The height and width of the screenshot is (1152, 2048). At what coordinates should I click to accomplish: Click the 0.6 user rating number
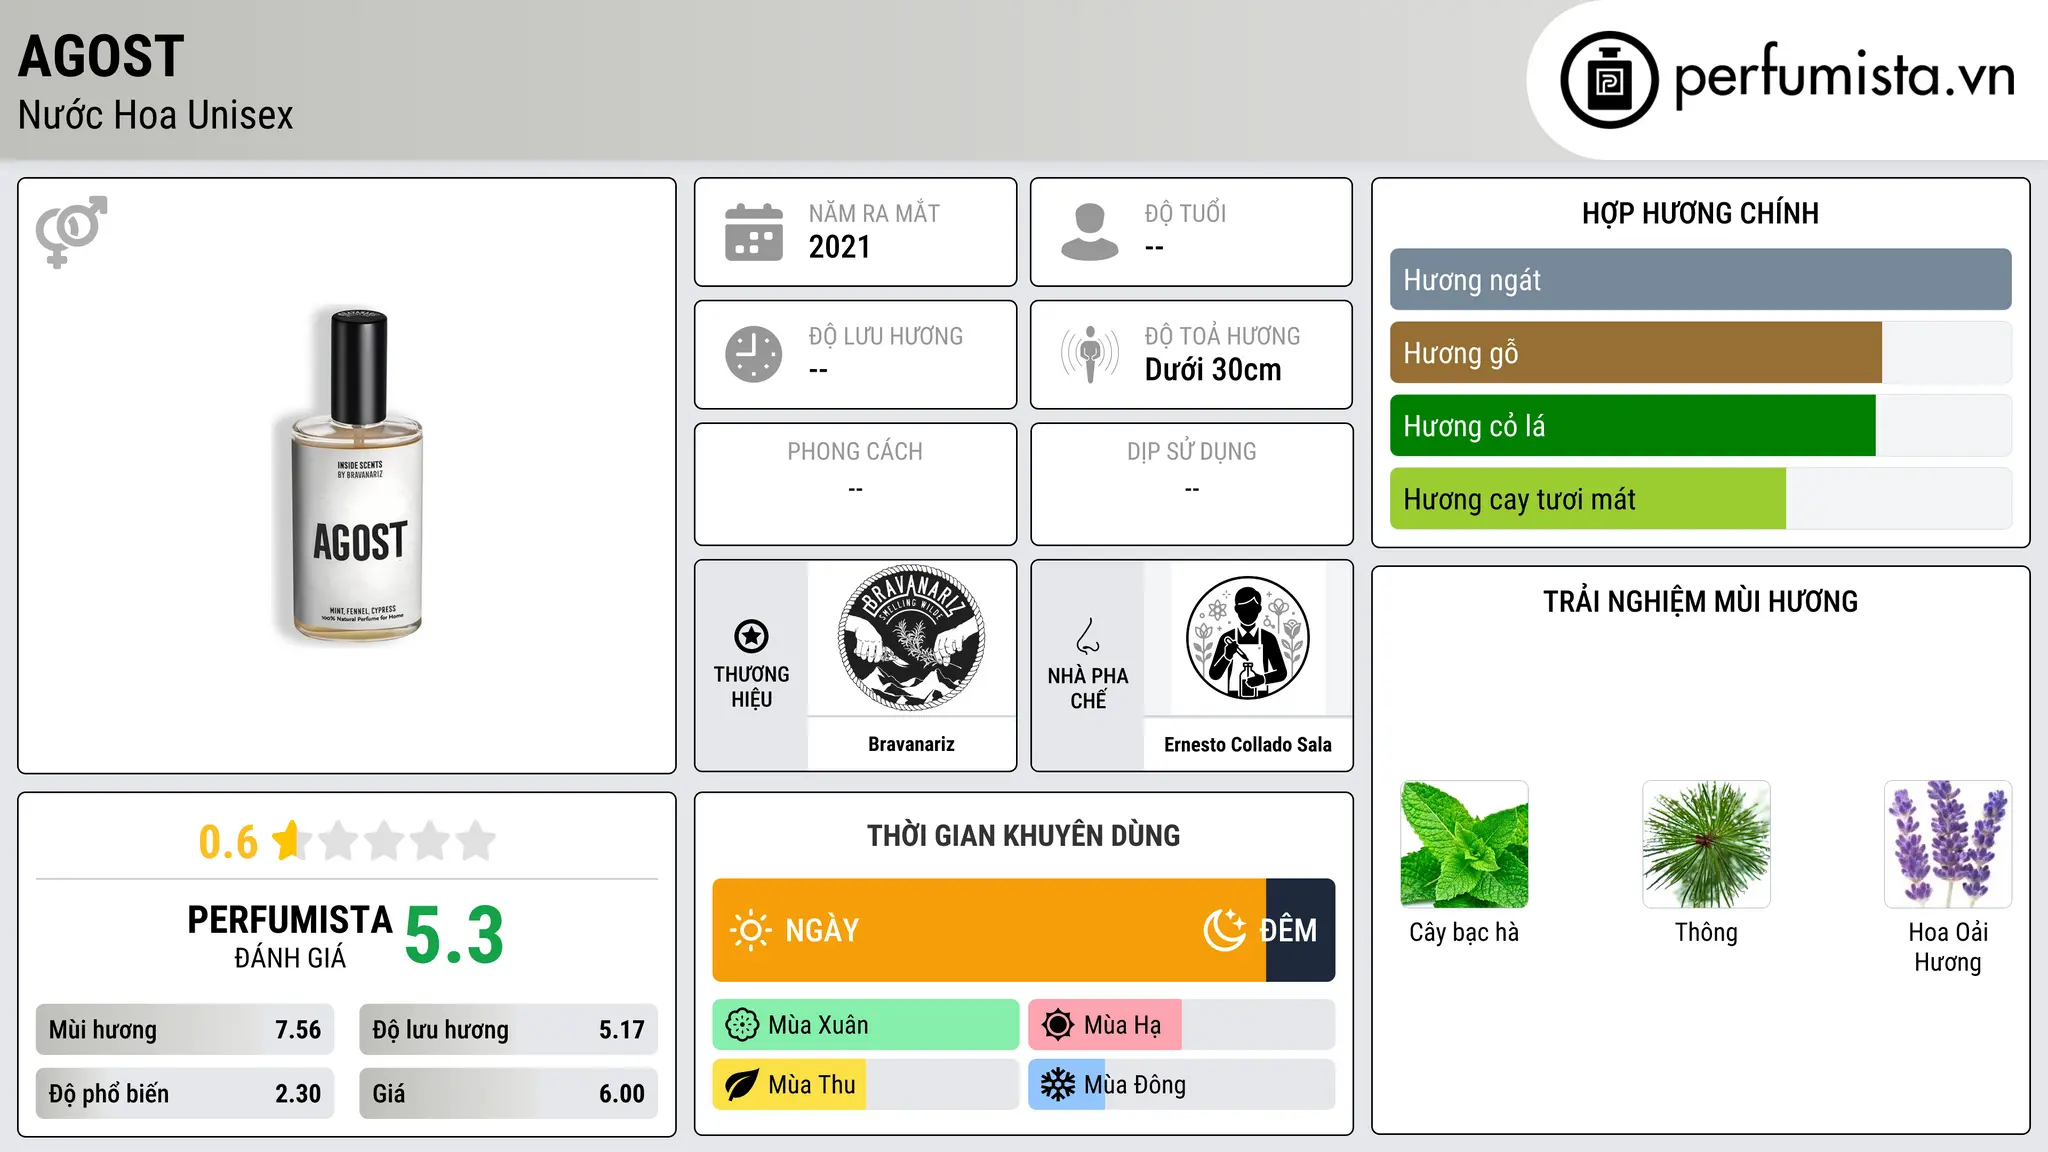point(228,842)
